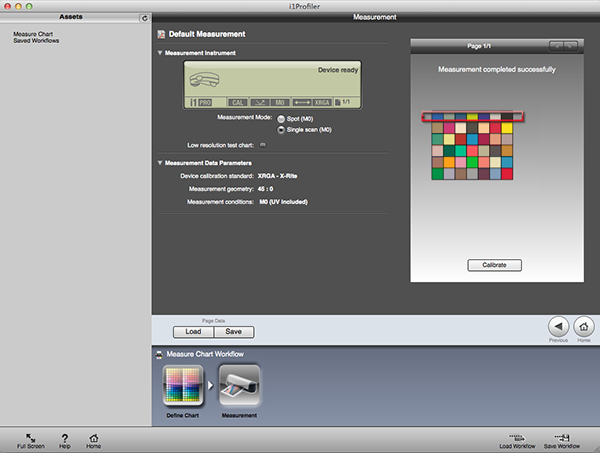The height and width of the screenshot is (453, 600).
Task: Collapse the Measurement Data Parameters section
Action: (x=160, y=163)
